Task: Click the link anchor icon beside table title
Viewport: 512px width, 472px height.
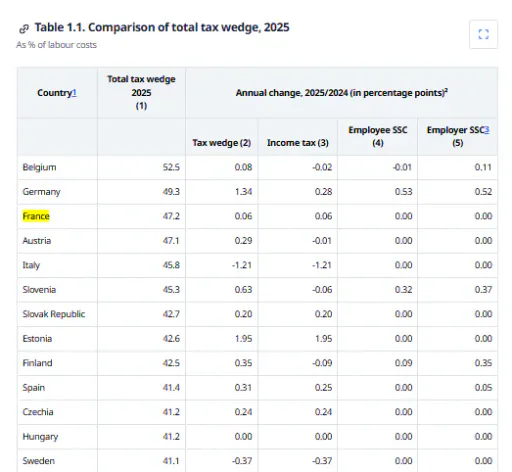Action: (x=24, y=29)
